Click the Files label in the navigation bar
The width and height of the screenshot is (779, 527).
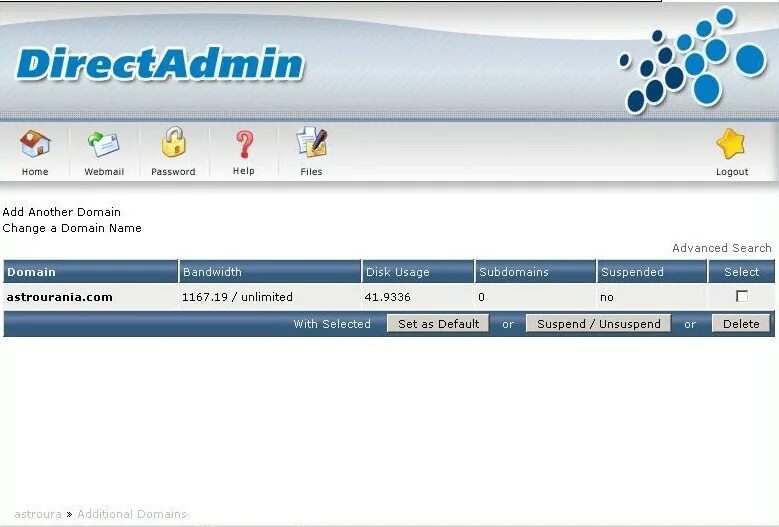[311, 172]
